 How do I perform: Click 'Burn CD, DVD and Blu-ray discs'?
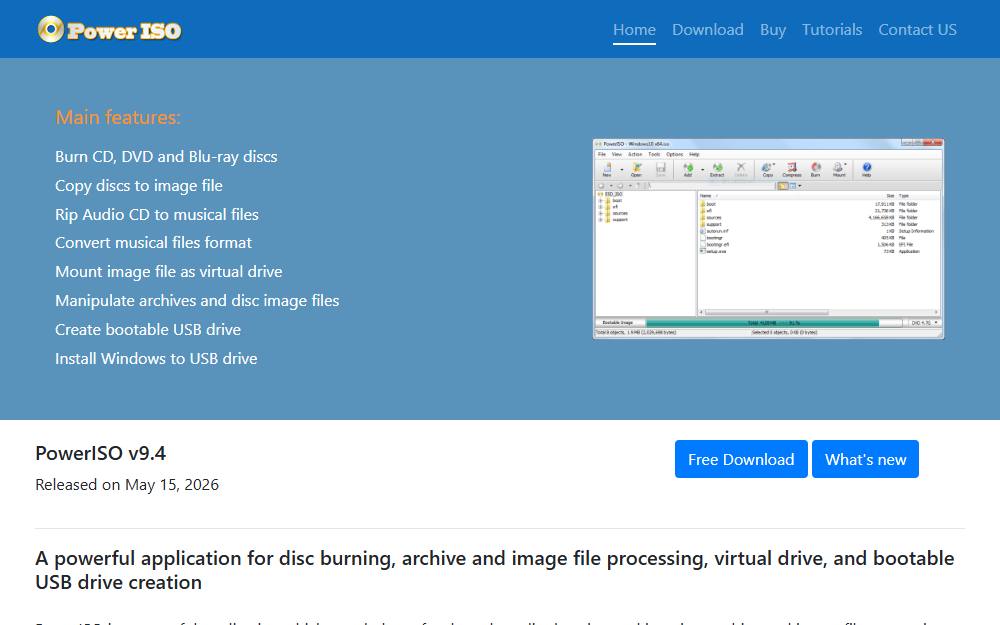coord(166,157)
